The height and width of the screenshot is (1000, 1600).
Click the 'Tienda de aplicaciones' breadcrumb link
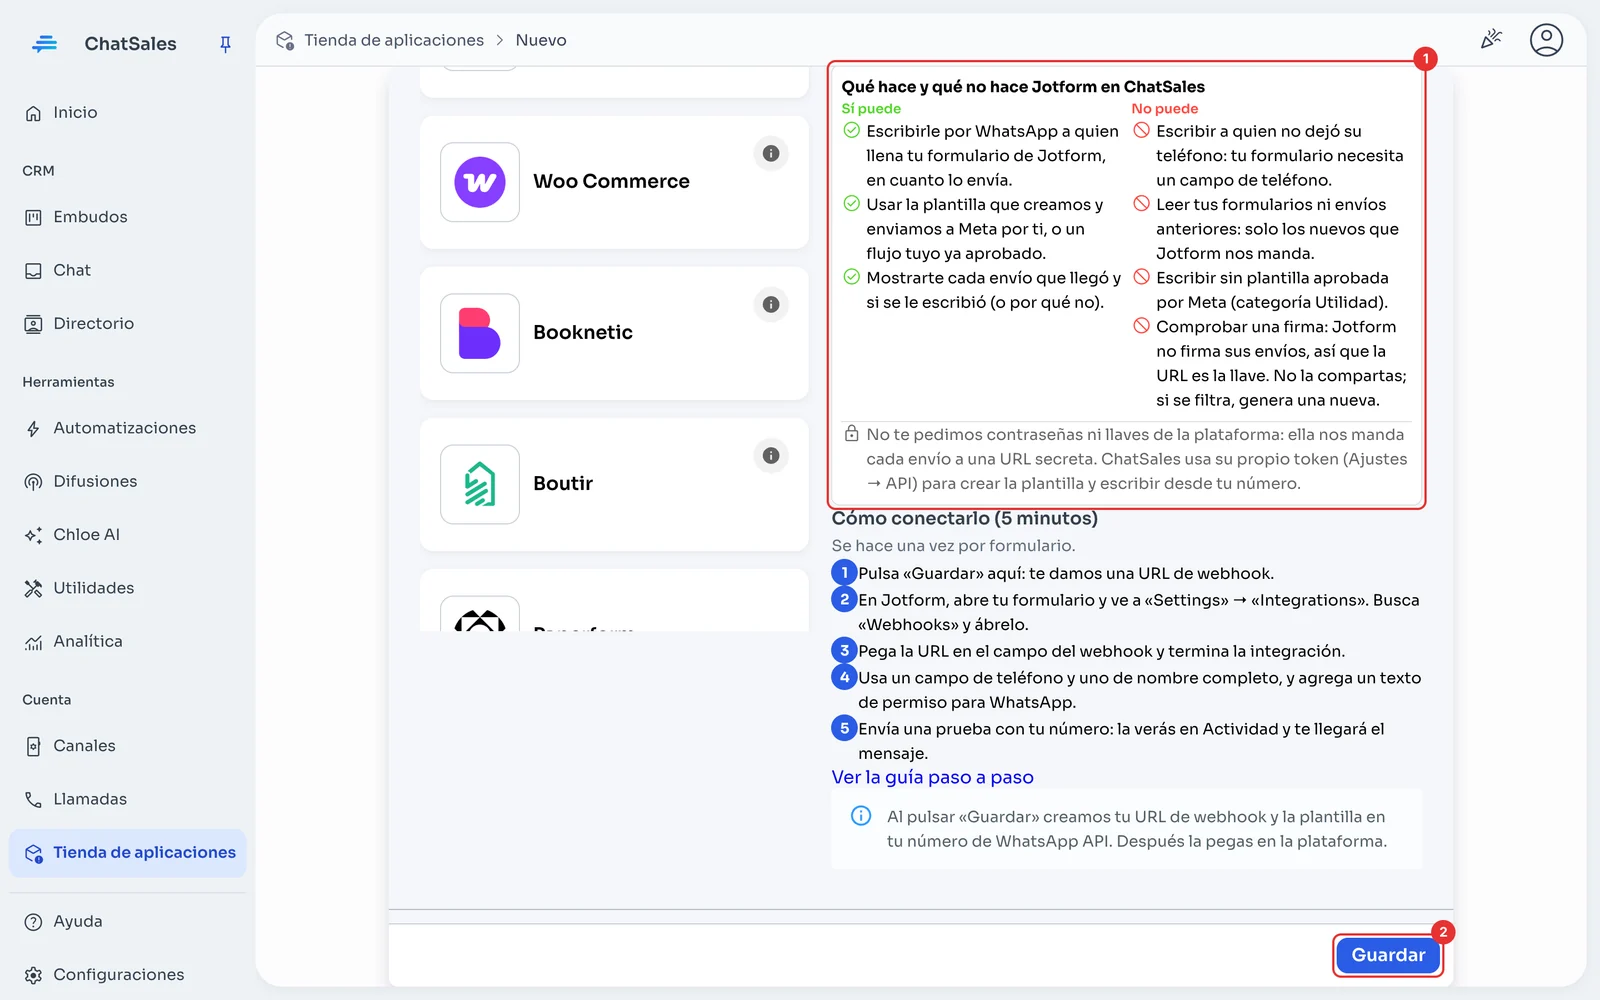pos(394,40)
